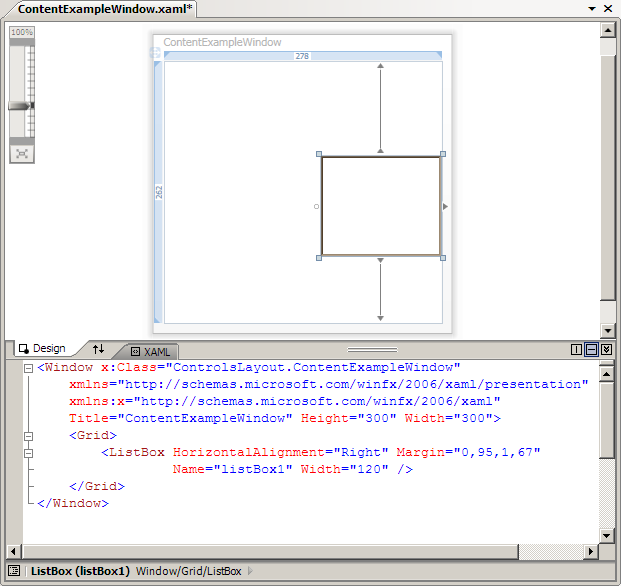Click the fit-to-view zoom icon
The image size is (621, 586).
[x=22, y=154]
